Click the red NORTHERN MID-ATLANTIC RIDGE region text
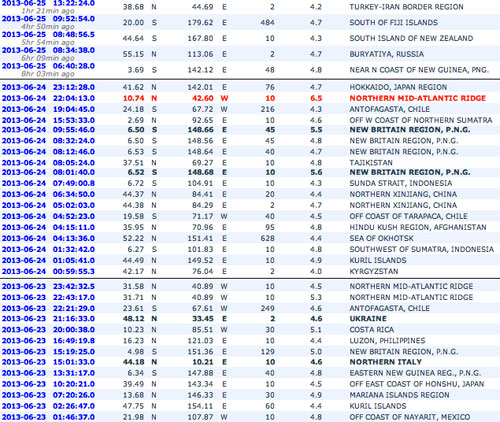500x422 pixels. [418, 98]
